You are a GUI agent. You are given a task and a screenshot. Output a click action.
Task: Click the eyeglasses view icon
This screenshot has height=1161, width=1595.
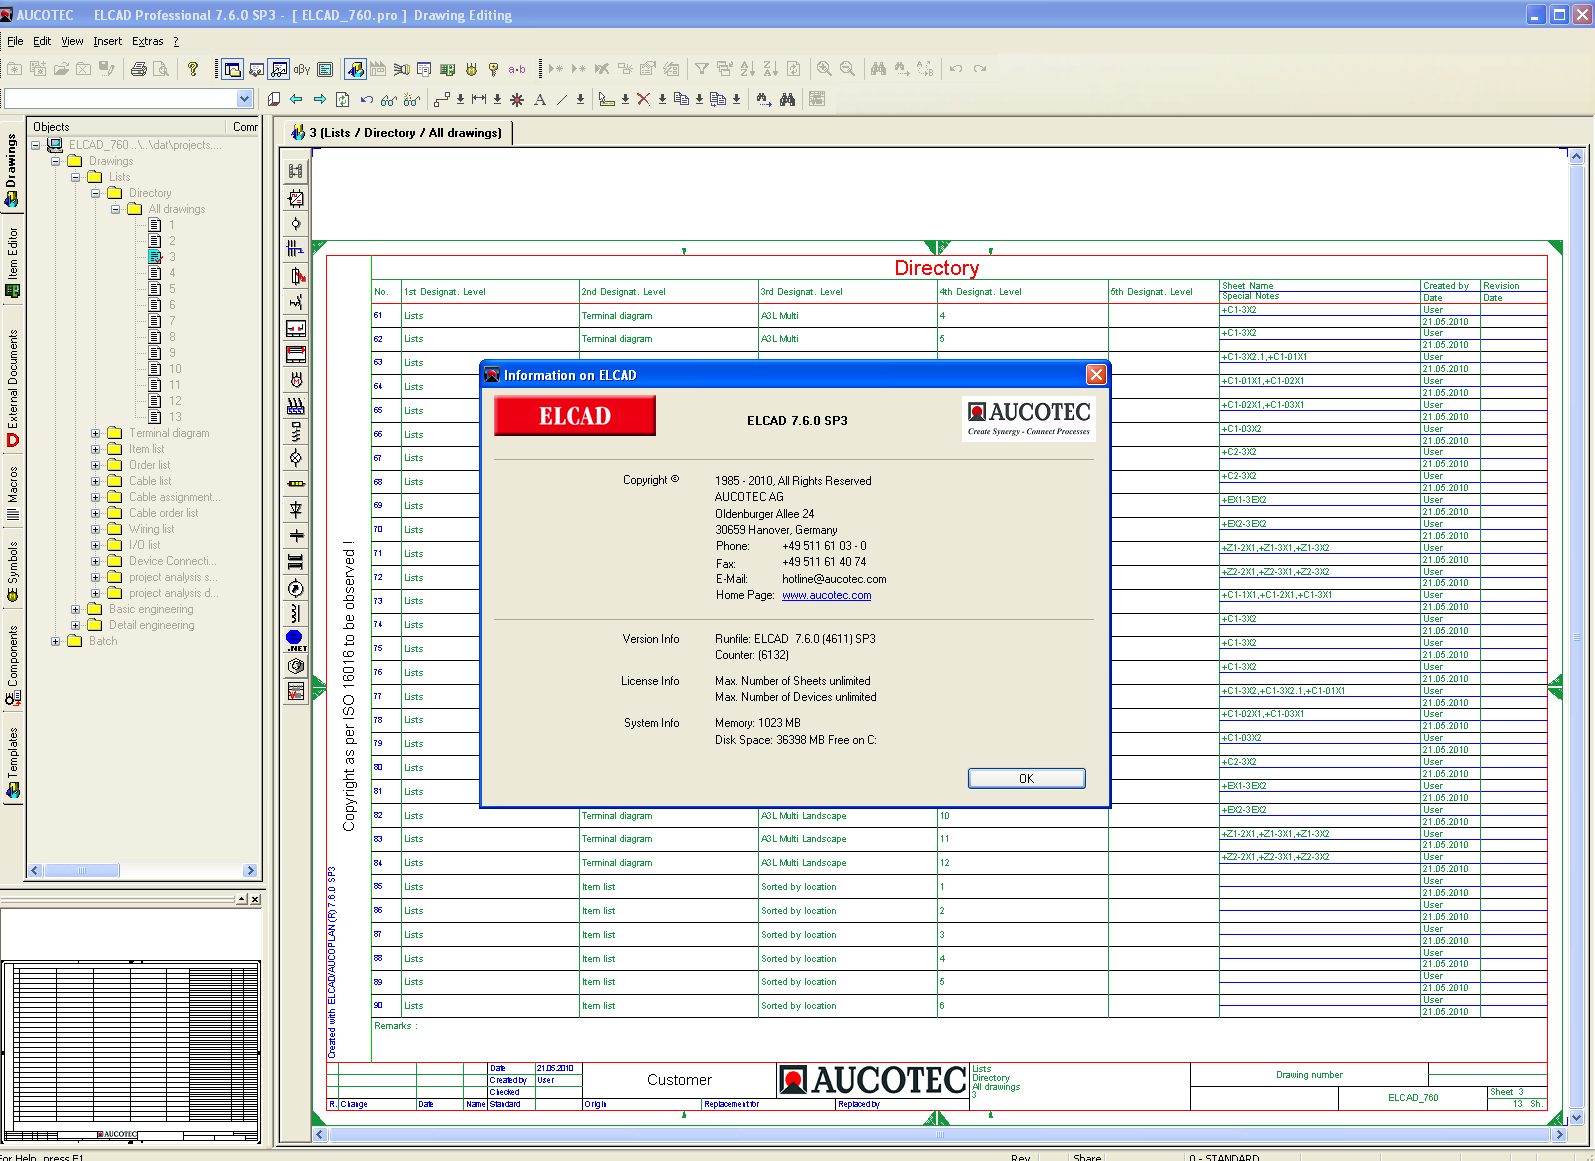(388, 99)
